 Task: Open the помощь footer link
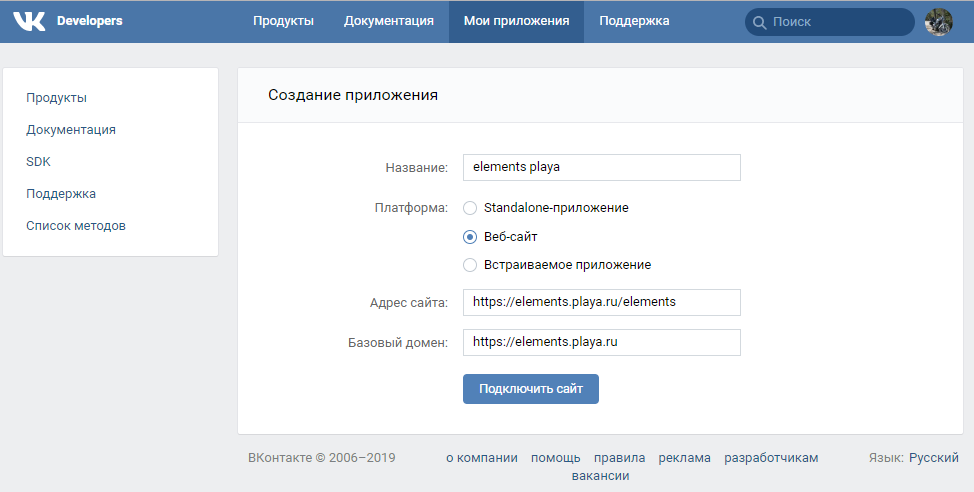coord(555,458)
